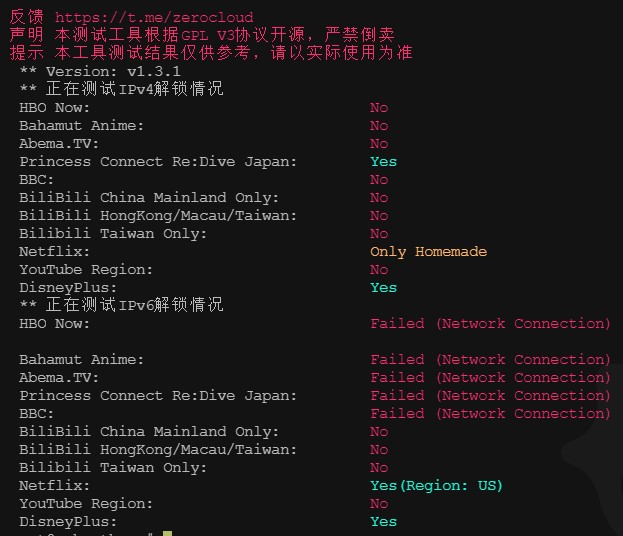Click the terminal cursor block at prompt
The image size is (623, 536).
pos(167,533)
